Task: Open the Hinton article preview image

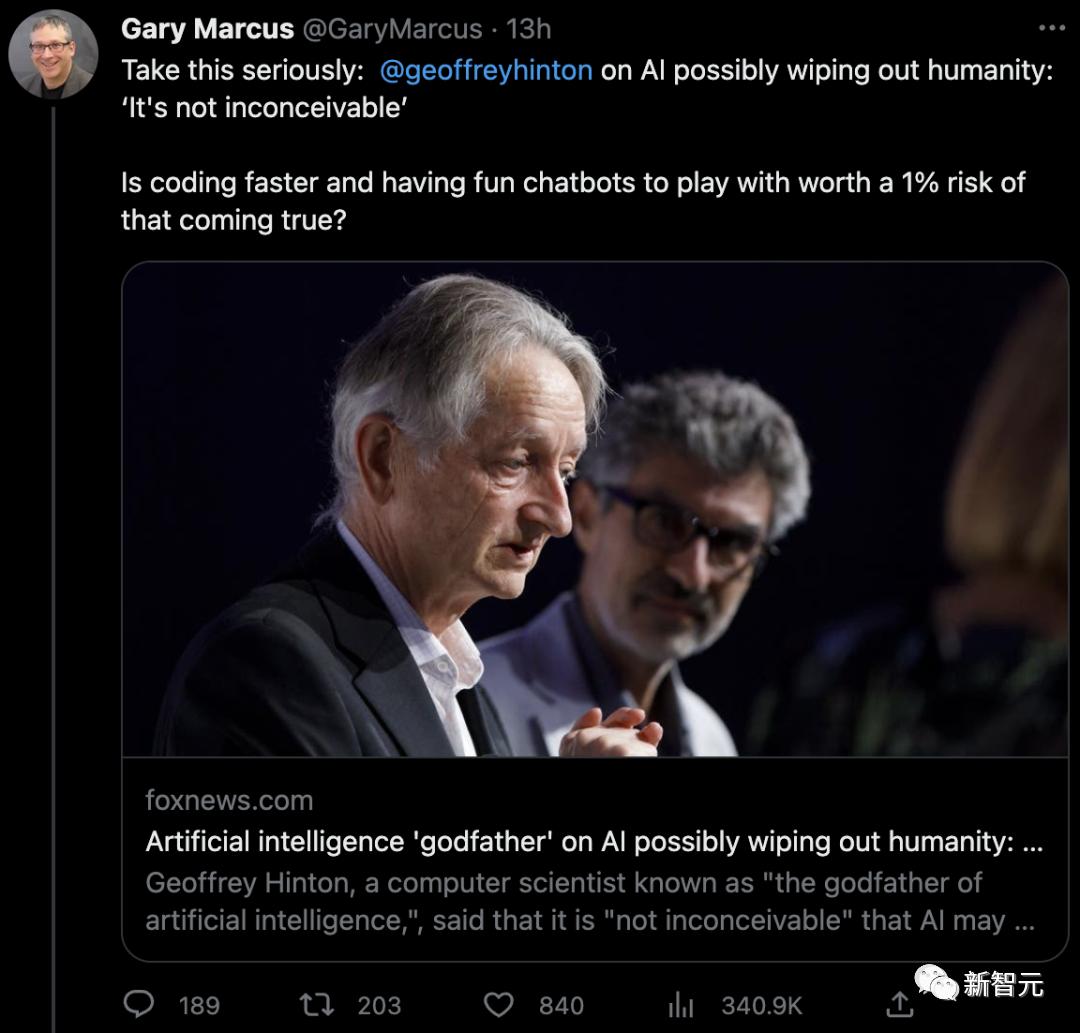Action: (595, 510)
